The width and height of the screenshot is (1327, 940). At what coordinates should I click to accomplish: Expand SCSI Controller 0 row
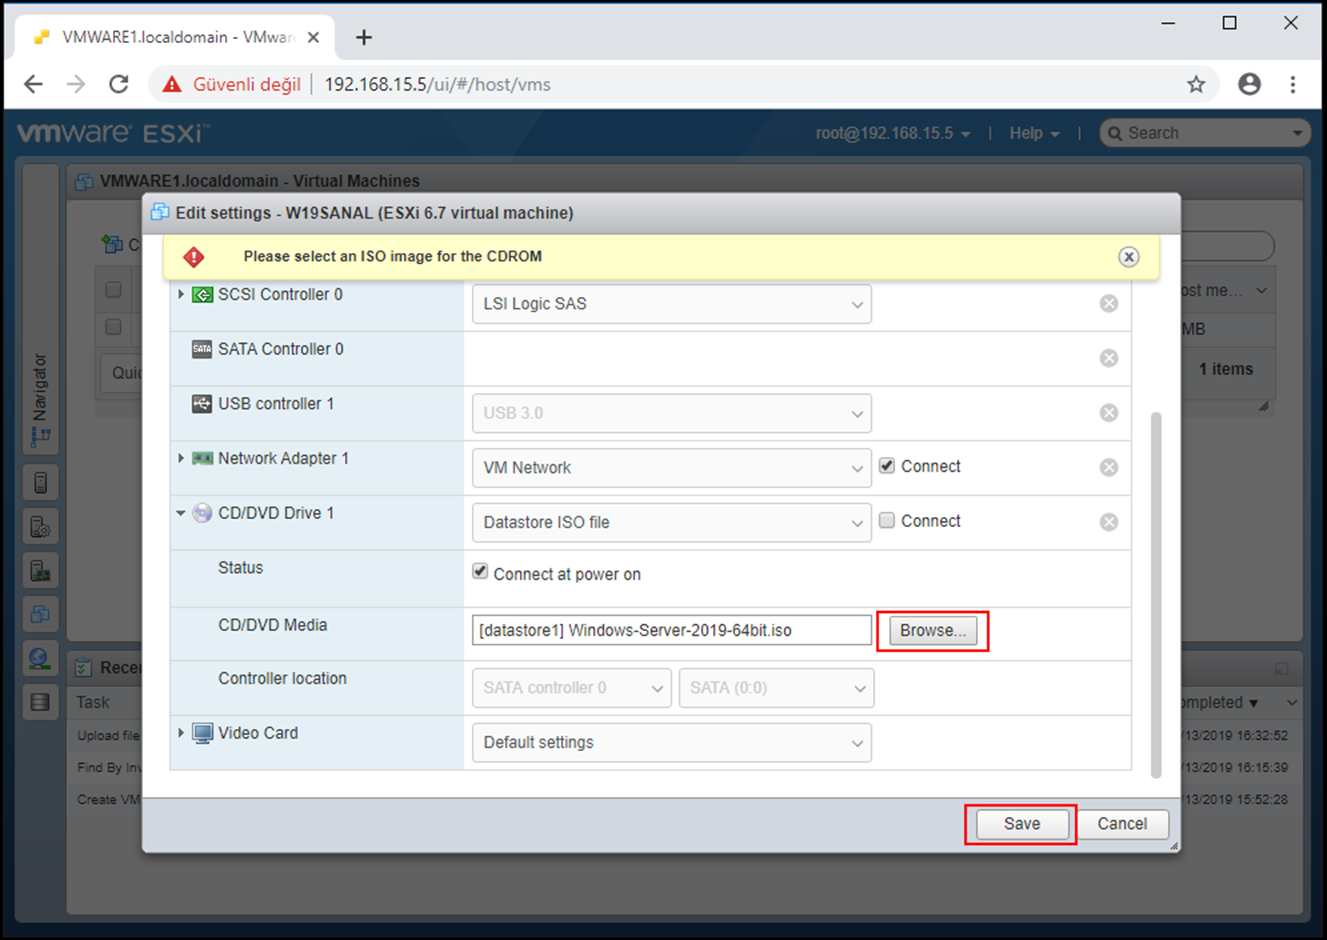pos(181,294)
